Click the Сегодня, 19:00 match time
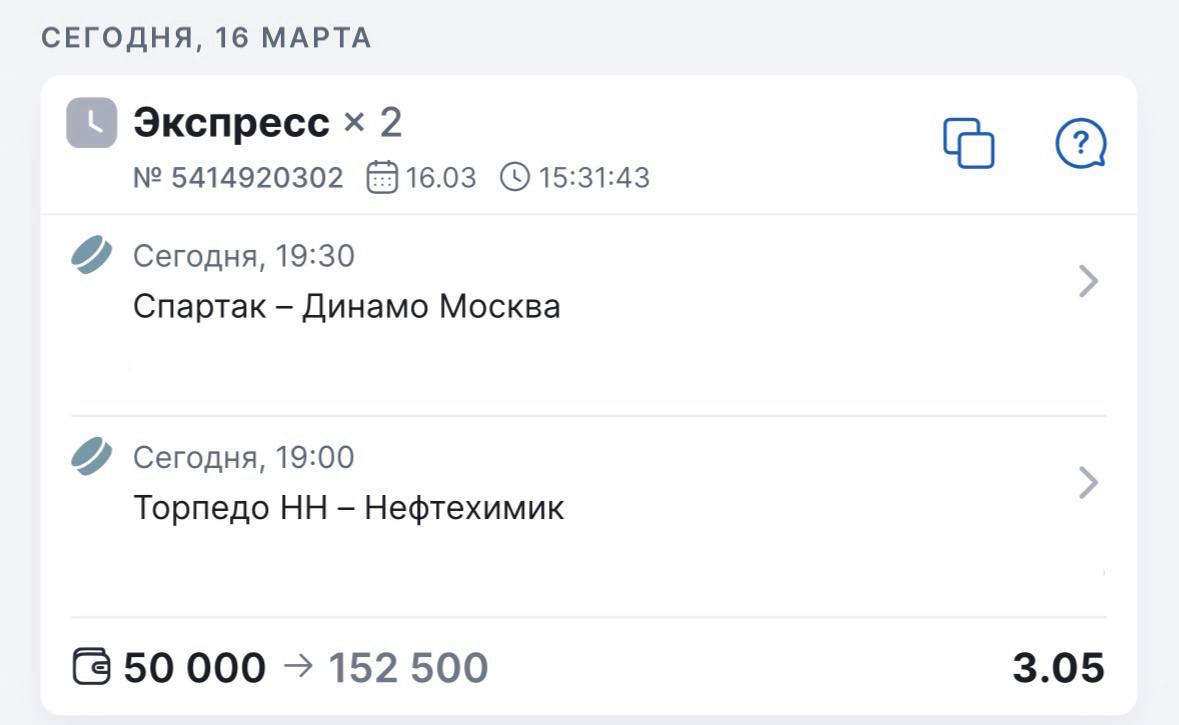The image size is (1179, 725). (243, 458)
